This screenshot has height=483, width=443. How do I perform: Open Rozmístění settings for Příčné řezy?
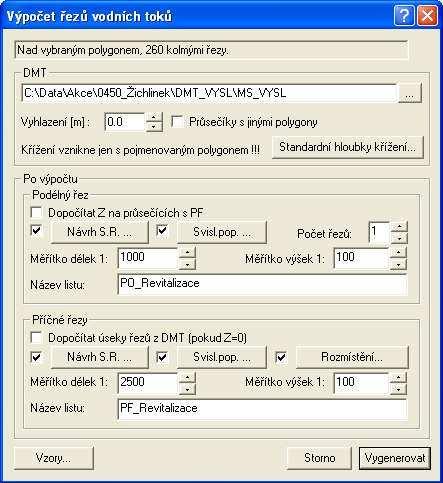pyautogui.click(x=352, y=357)
